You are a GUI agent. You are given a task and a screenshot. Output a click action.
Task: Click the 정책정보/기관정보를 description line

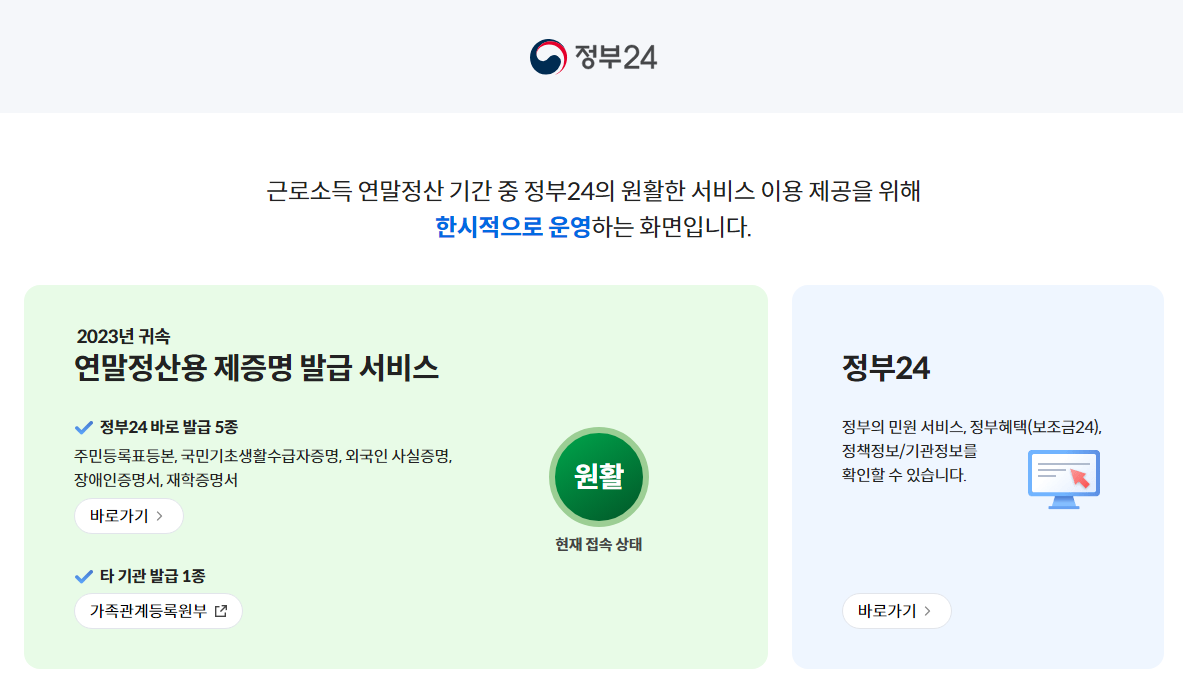pyautogui.click(x=909, y=451)
